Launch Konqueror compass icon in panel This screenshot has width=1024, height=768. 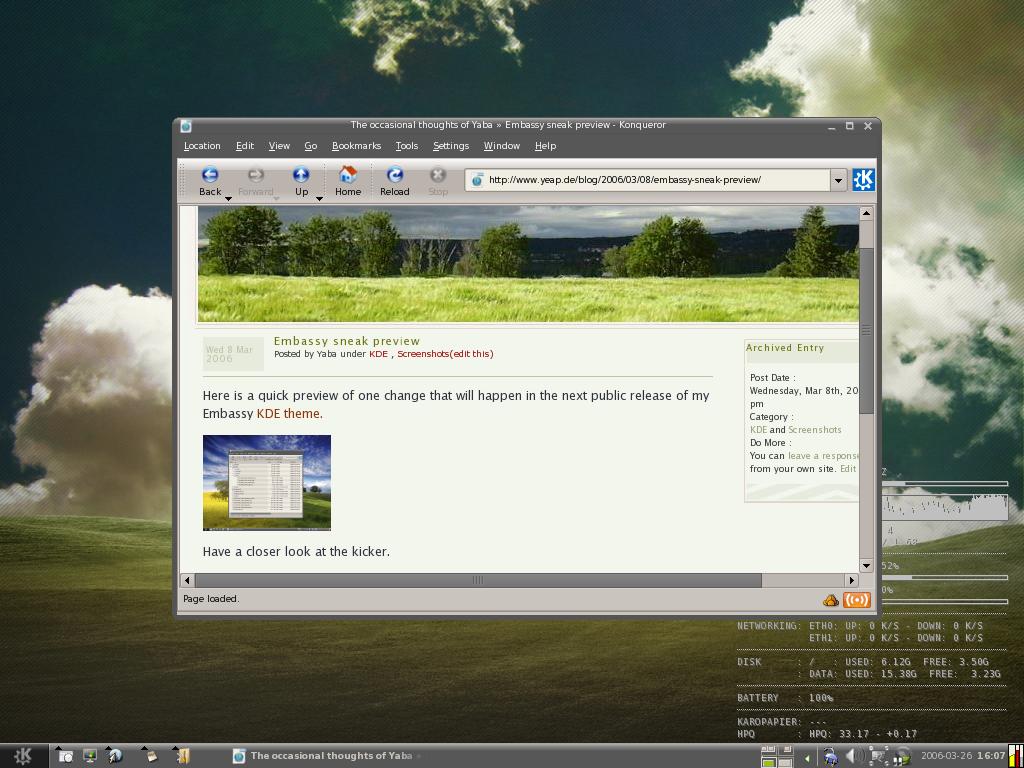(x=115, y=756)
